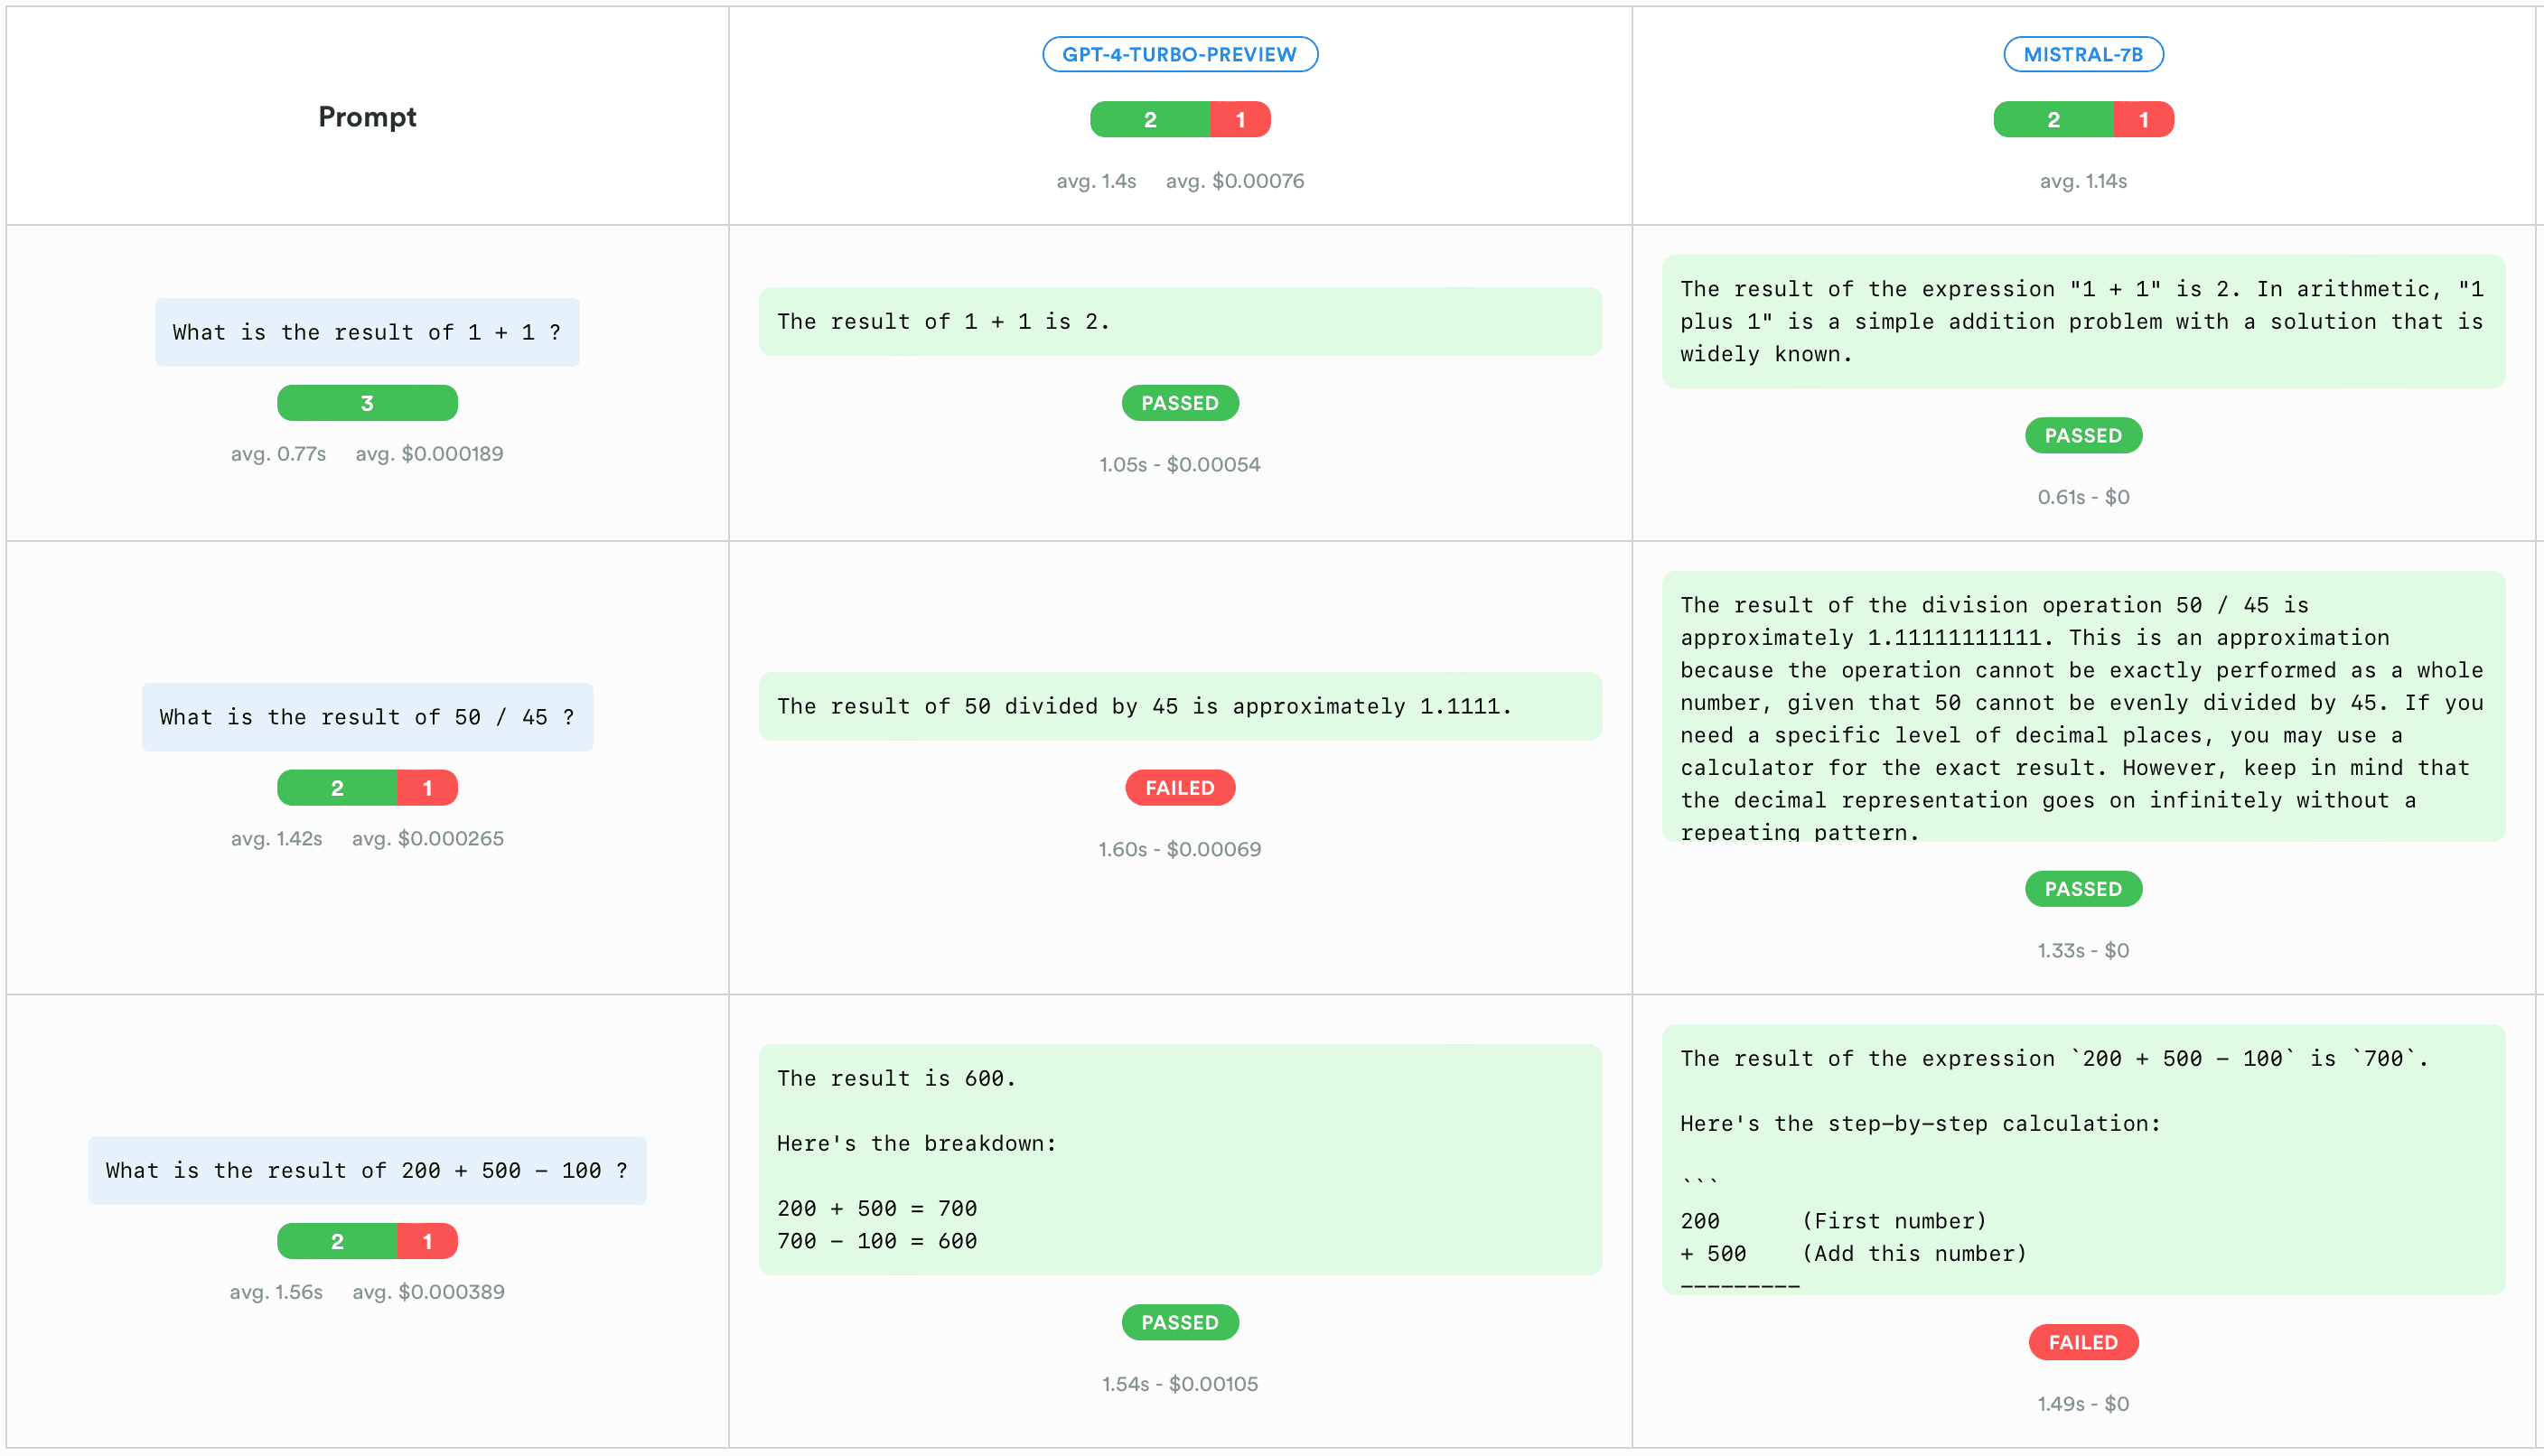Click the '1.33s - $0' stat line
Screen dimensions: 2544x1456
coord(2083,951)
